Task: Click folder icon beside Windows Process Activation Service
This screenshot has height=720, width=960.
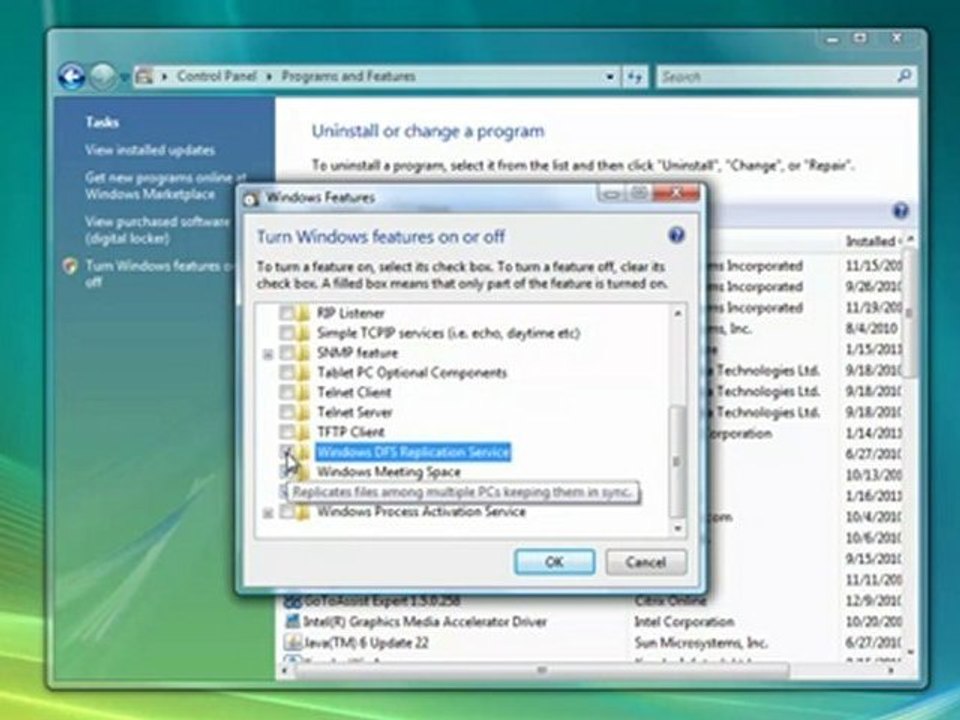Action: 303,512
